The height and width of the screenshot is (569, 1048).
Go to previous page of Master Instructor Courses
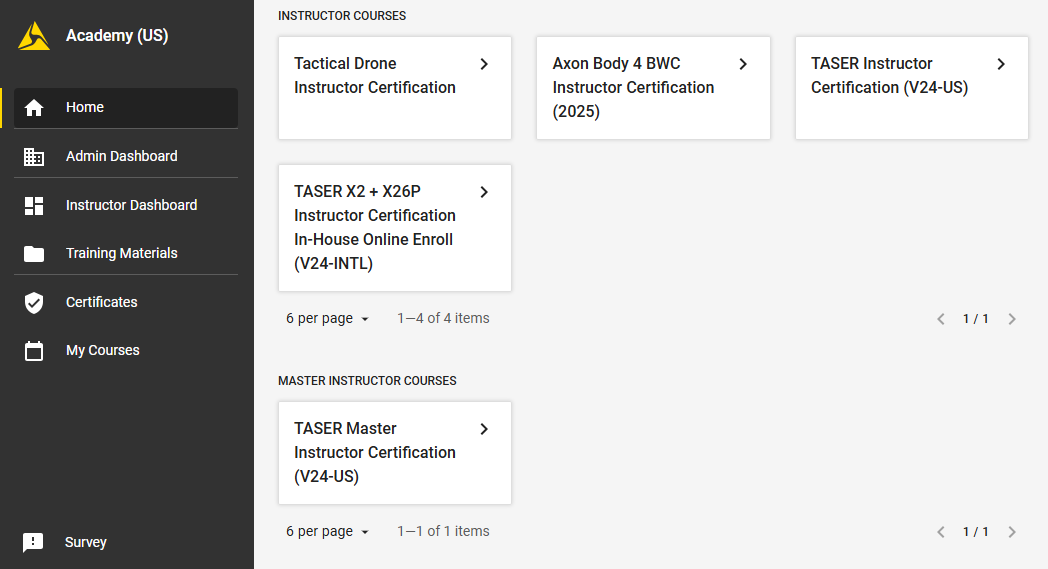coord(940,532)
